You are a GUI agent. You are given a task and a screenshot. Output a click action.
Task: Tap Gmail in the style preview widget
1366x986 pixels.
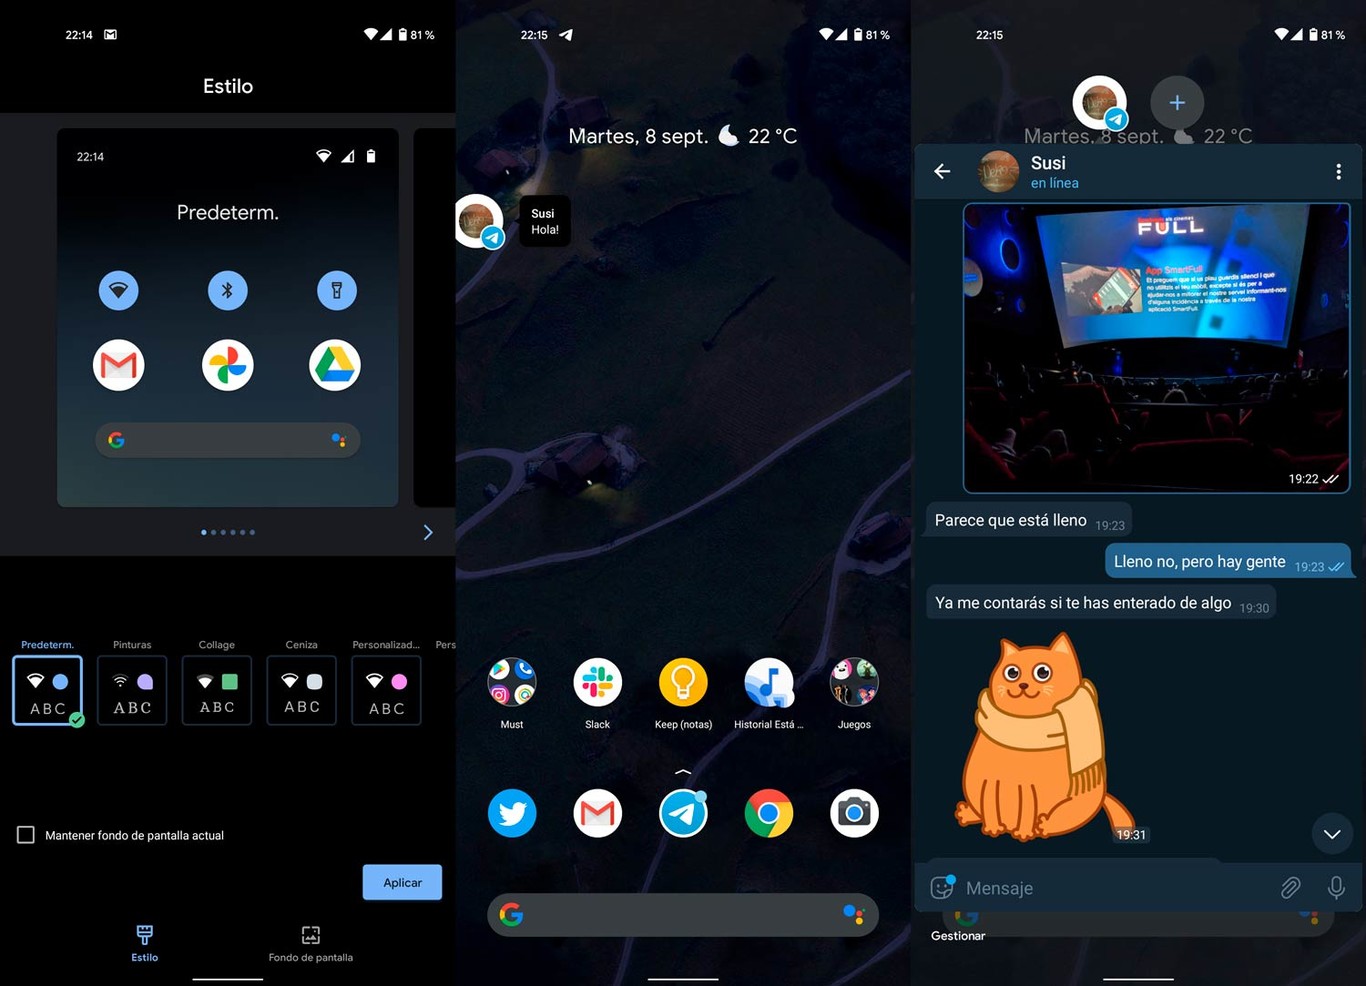pos(118,365)
